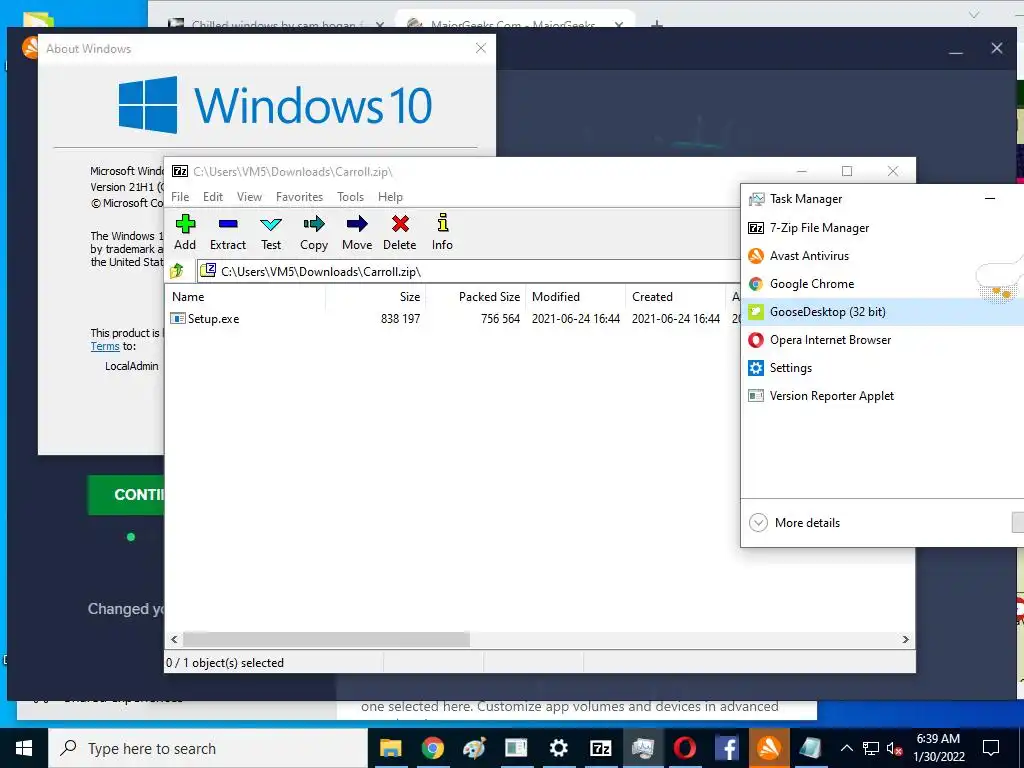Click the Add button in 7-Zip toolbar
This screenshot has width=1024, height=768.
tap(185, 232)
